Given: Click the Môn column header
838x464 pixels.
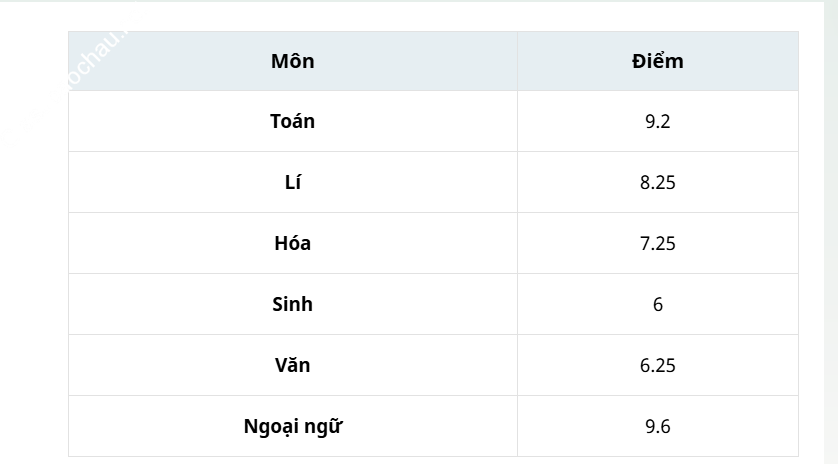Looking at the screenshot, I should (x=292, y=61).
